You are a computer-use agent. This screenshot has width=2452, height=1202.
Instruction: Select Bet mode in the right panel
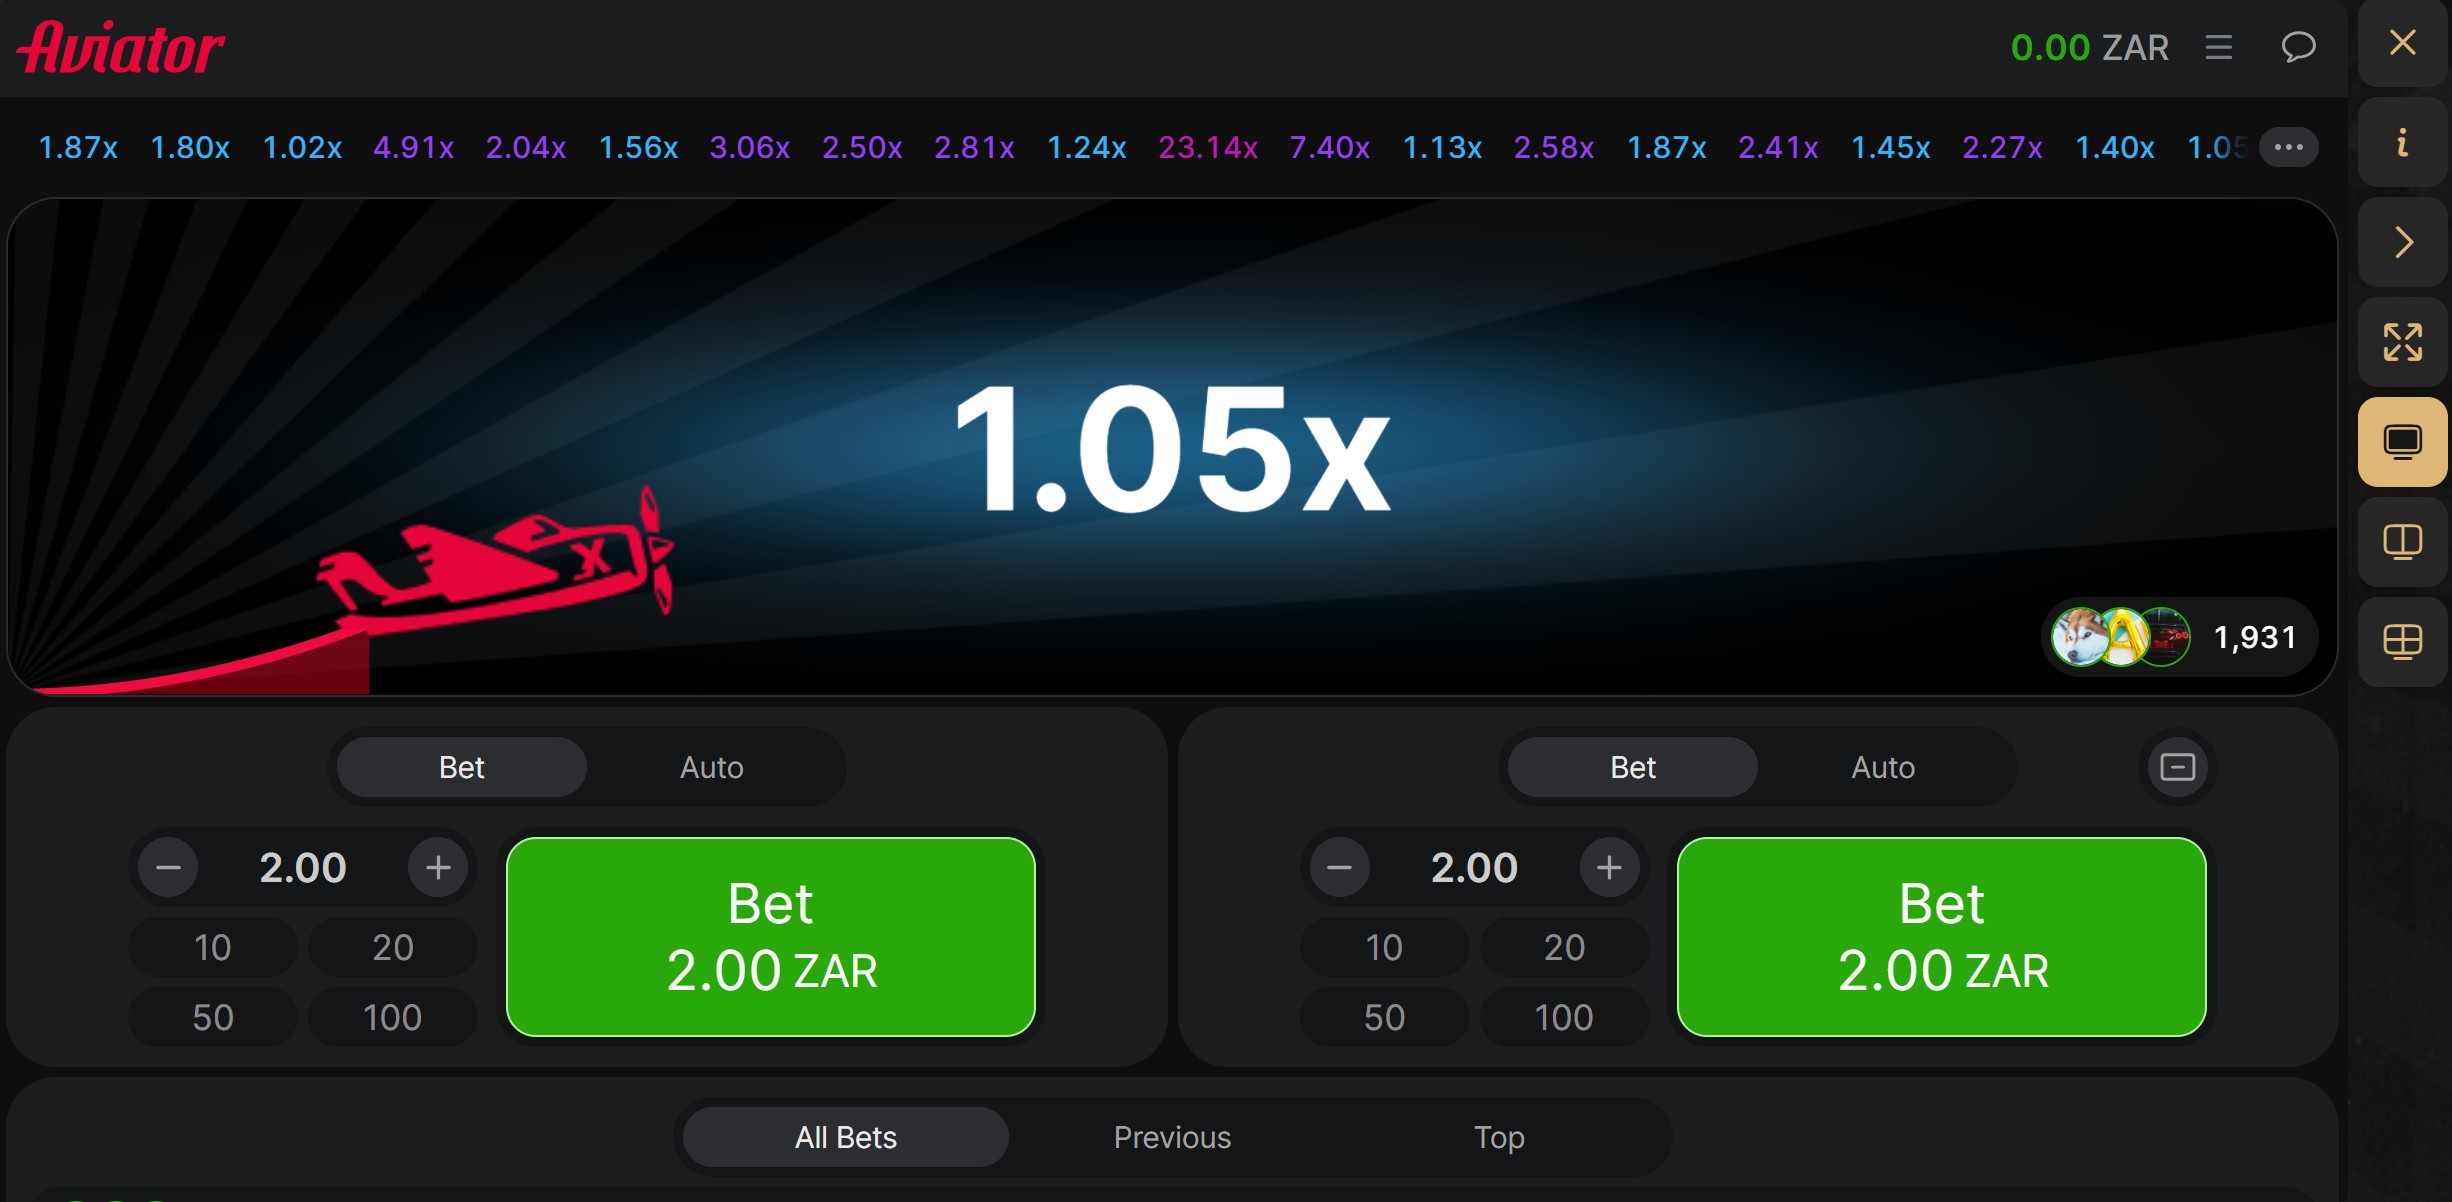(x=1633, y=767)
